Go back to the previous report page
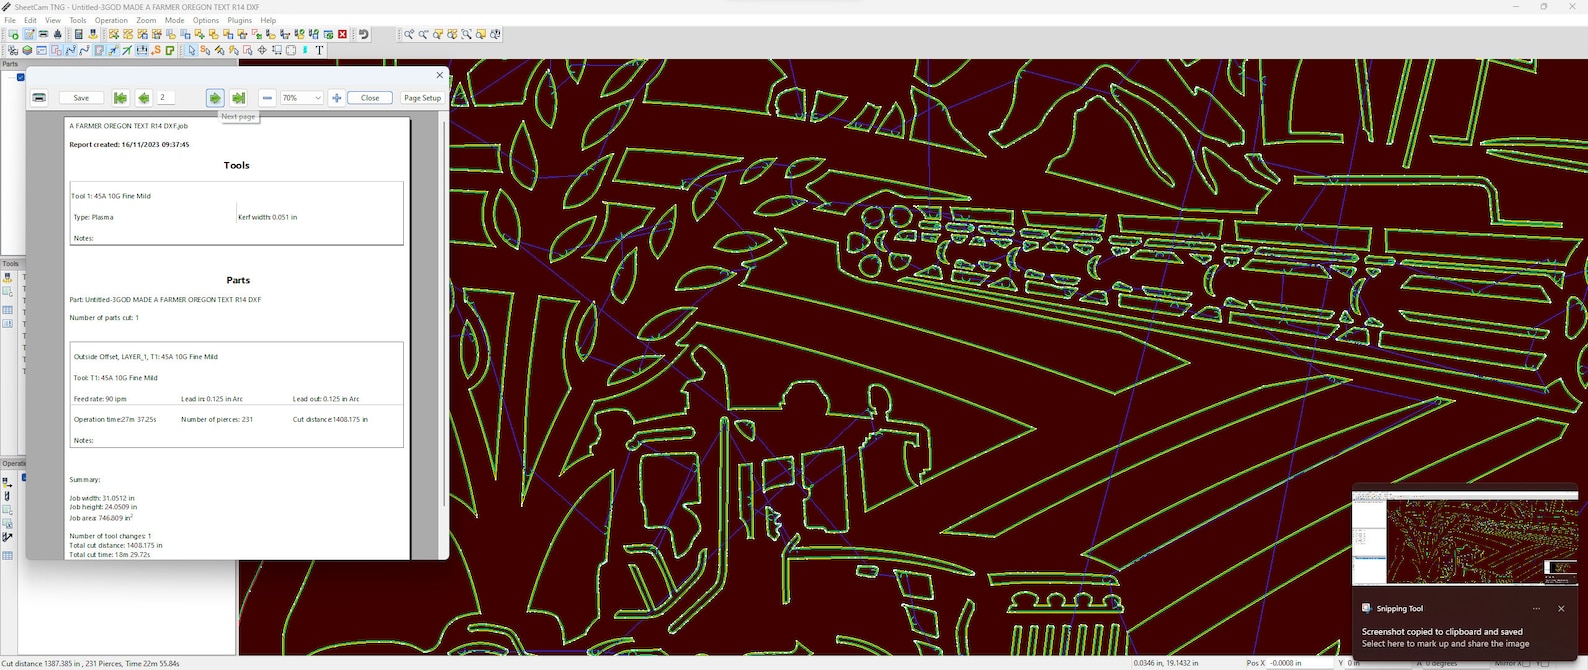This screenshot has height=670, width=1588. coord(144,98)
